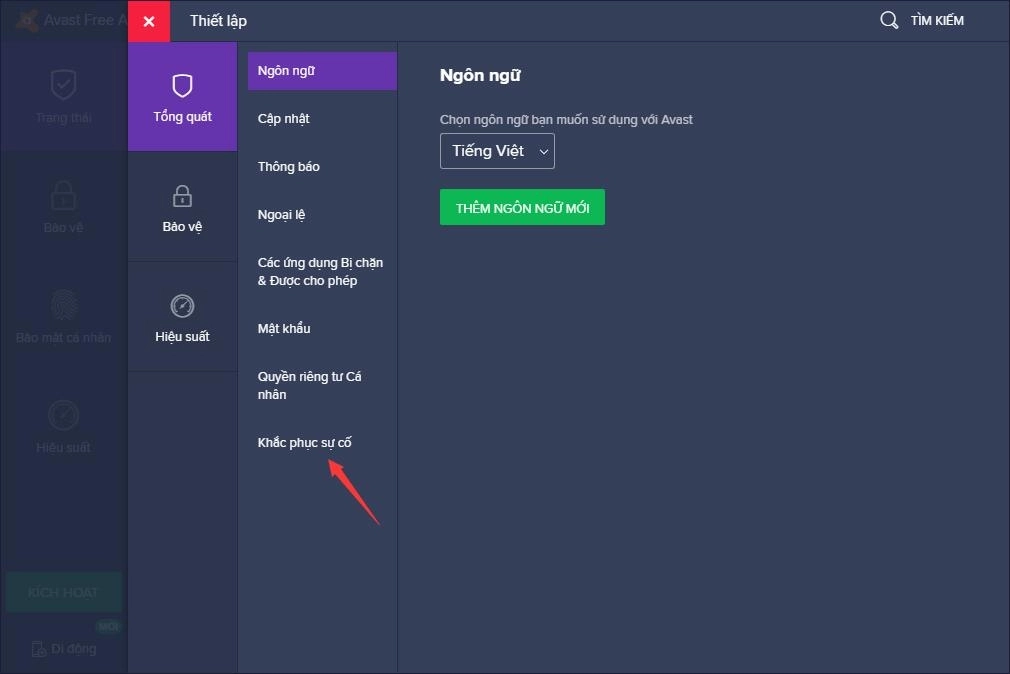Click the Di động mobile icon

[x=39, y=649]
